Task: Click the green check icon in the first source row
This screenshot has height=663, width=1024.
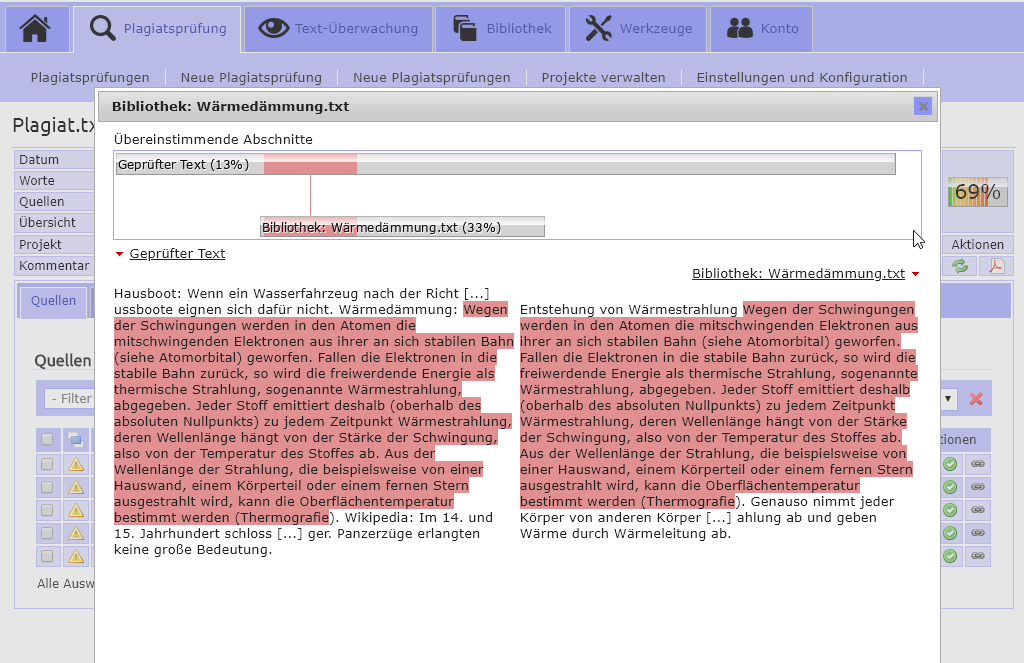Action: [x=950, y=464]
